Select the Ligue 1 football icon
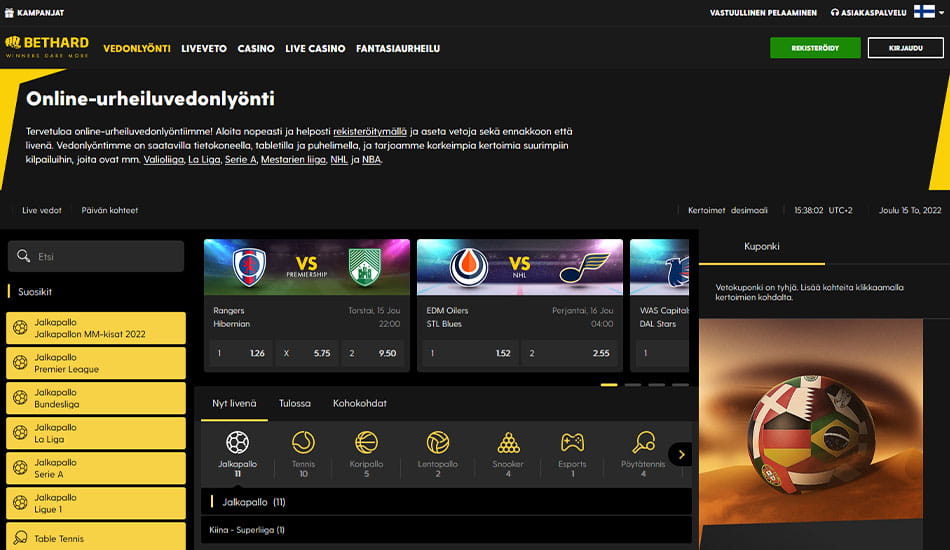The height and width of the screenshot is (550, 950). [21, 503]
